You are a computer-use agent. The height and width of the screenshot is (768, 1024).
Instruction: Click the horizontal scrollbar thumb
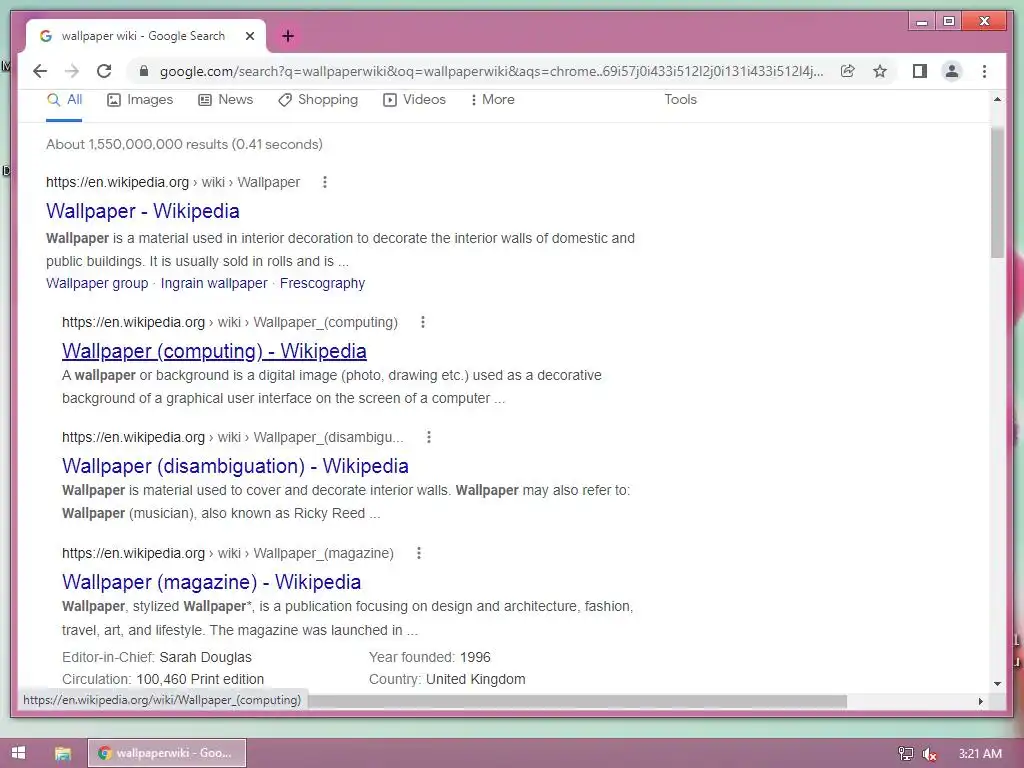point(577,701)
